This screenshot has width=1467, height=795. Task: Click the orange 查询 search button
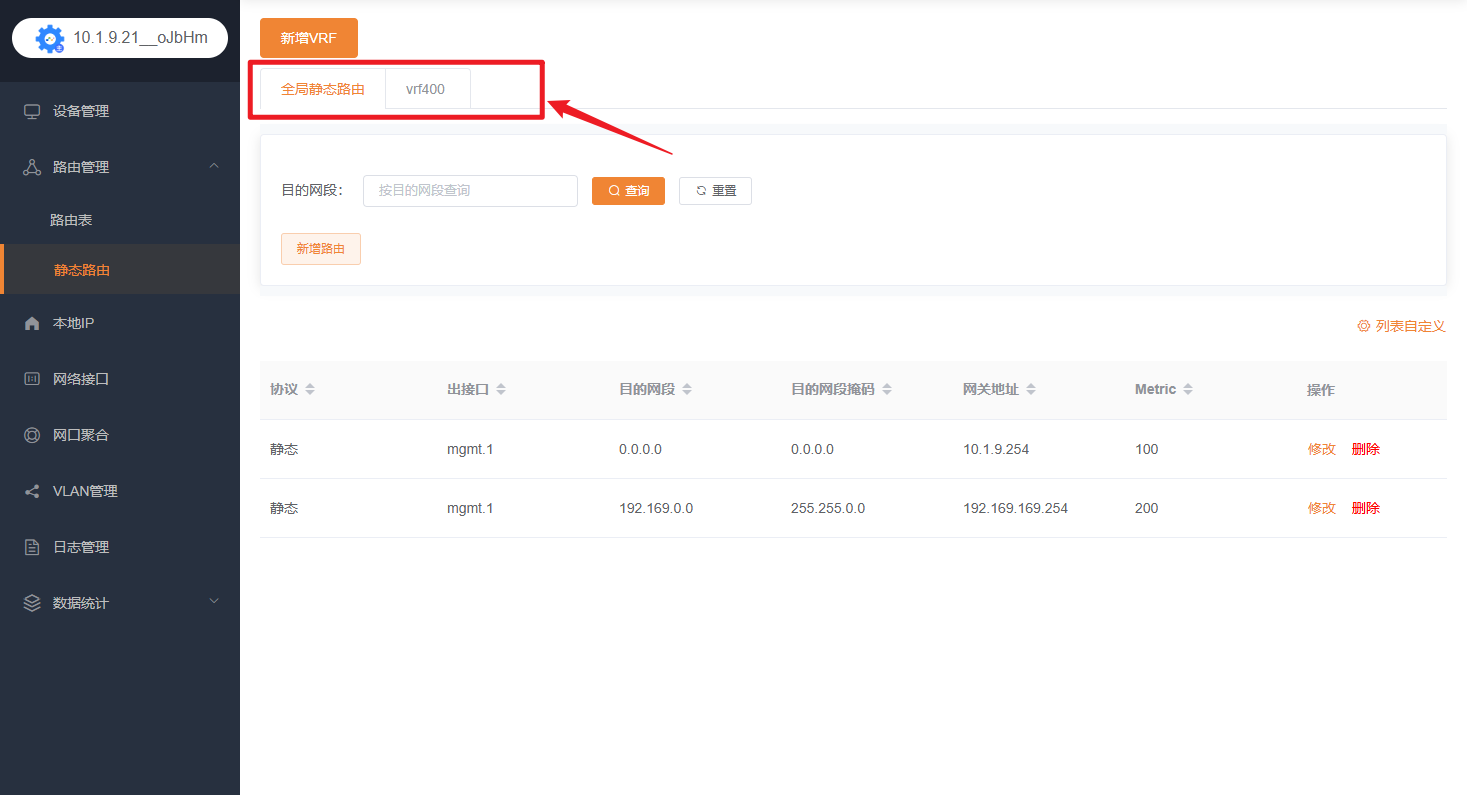[628, 190]
